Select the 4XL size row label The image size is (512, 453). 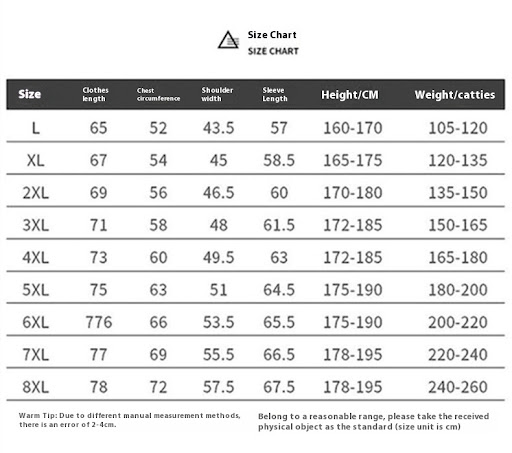36,257
